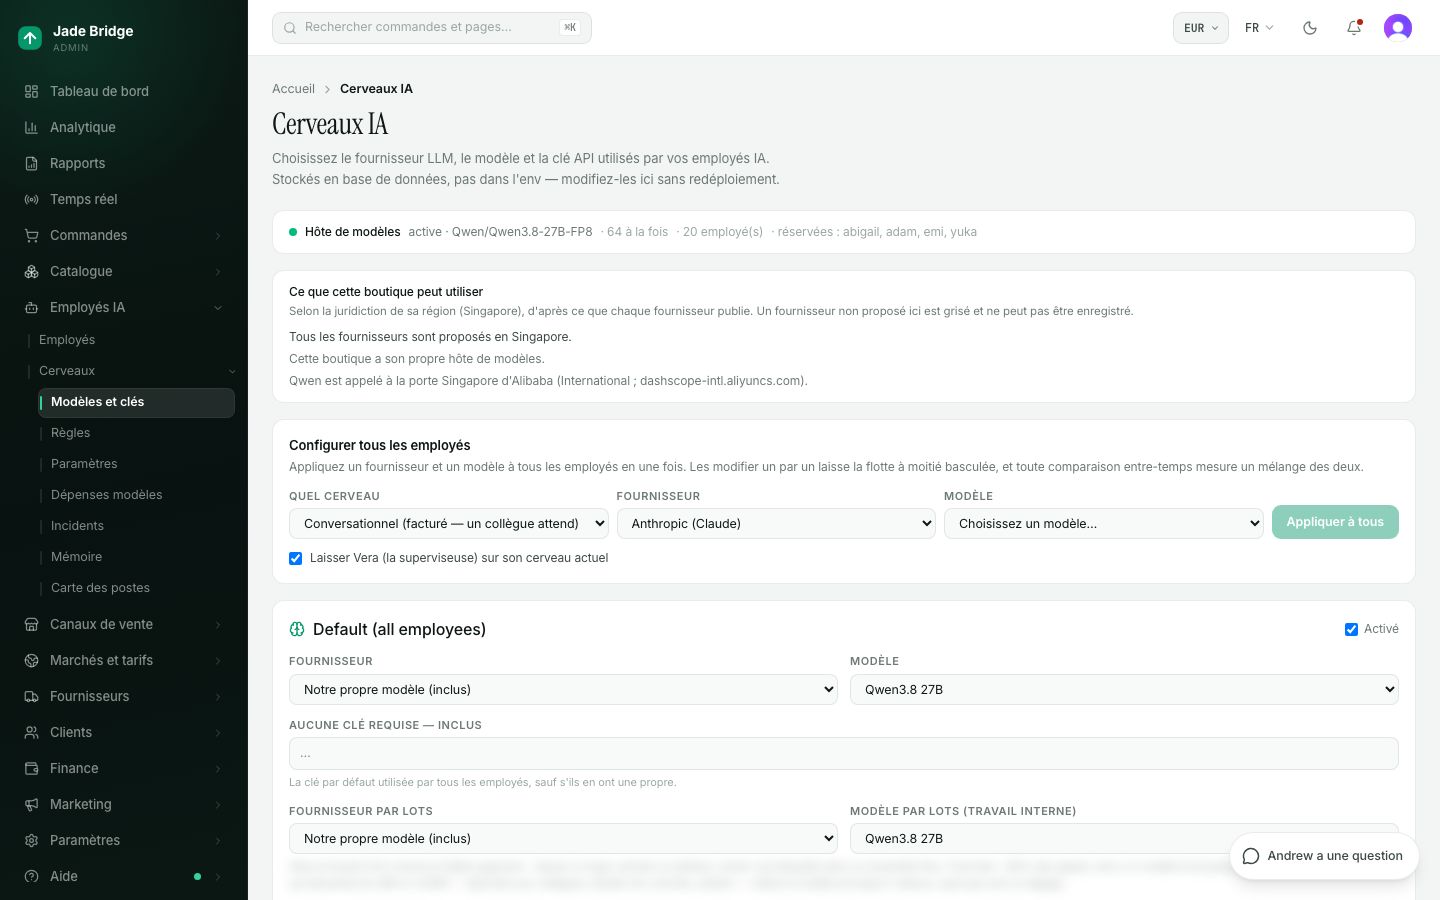Image resolution: width=1440 pixels, height=900 pixels.
Task: Click the Appliquer à tous button
Action: click(1335, 522)
